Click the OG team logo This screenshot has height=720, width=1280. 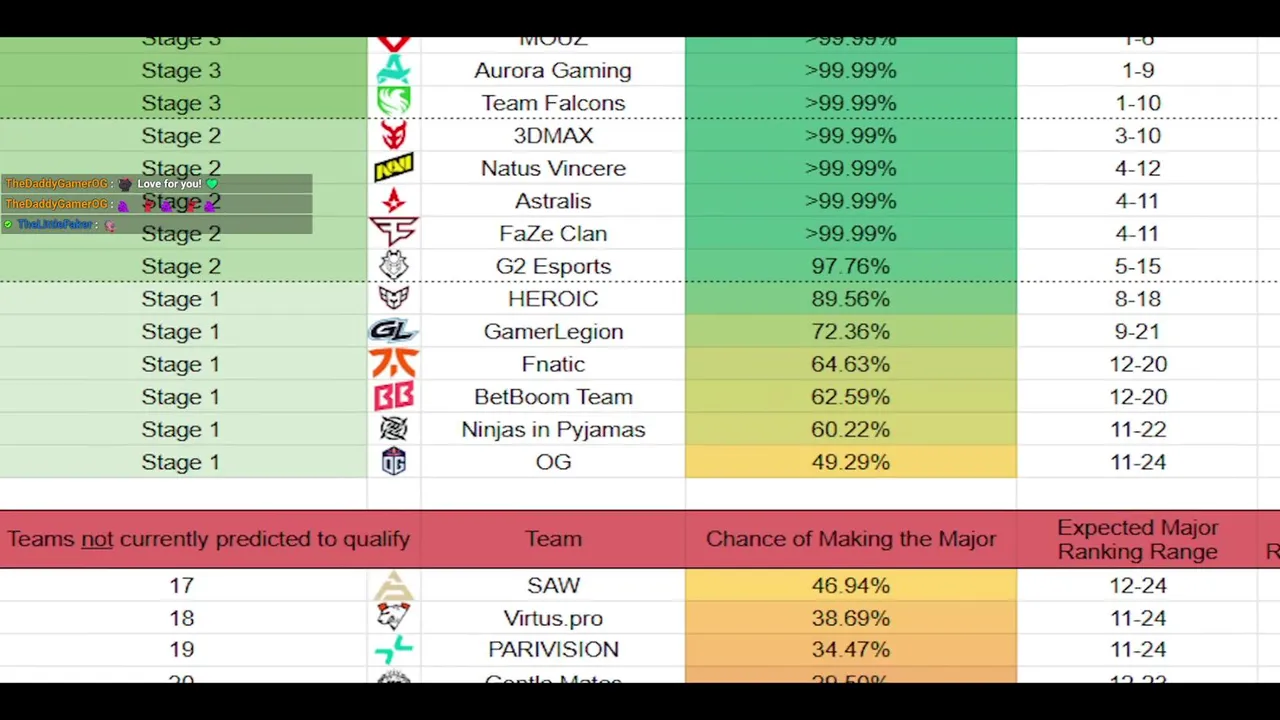(394, 462)
